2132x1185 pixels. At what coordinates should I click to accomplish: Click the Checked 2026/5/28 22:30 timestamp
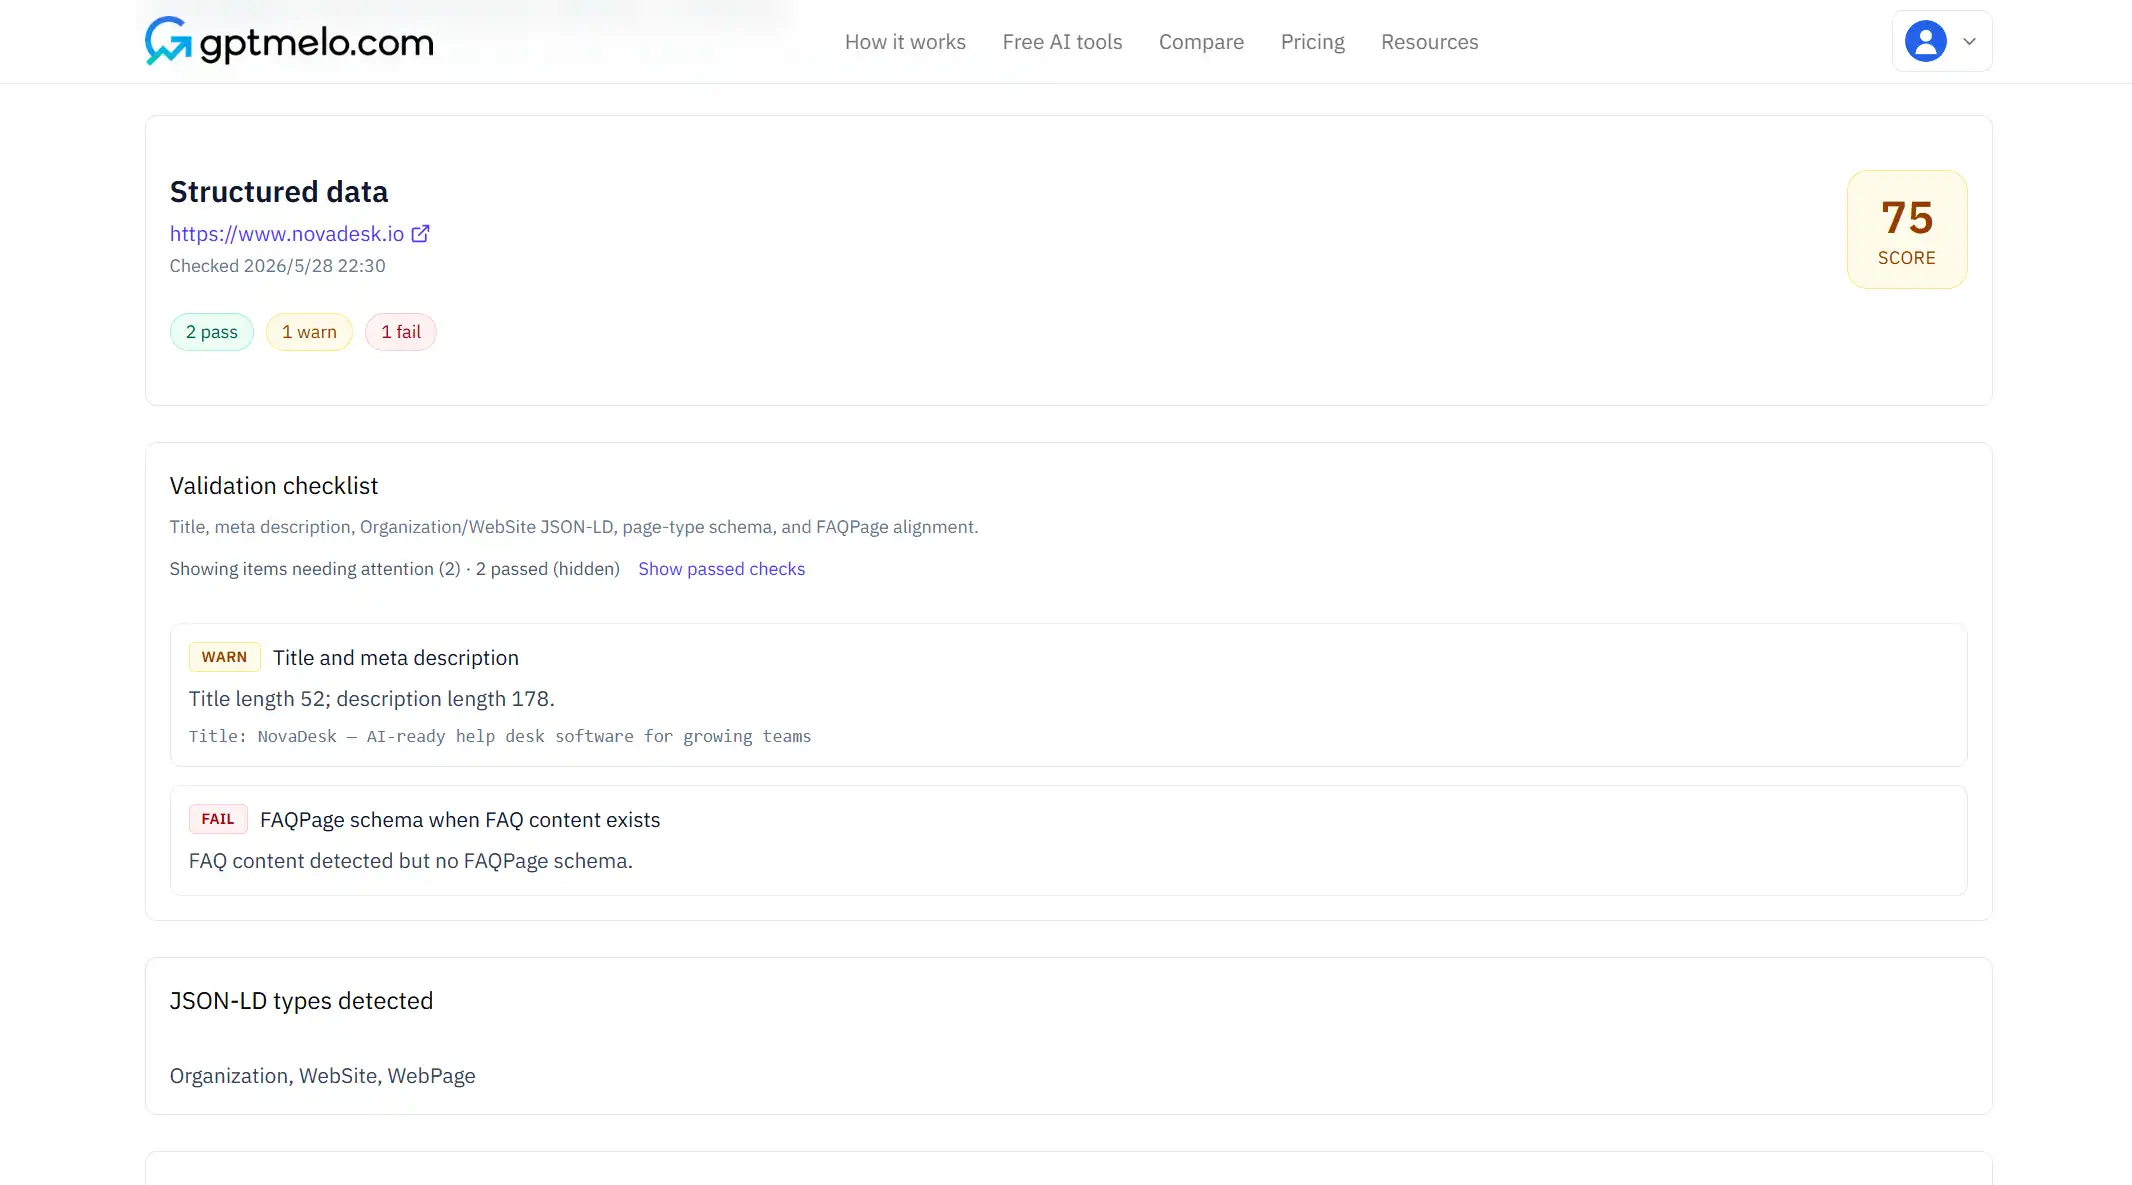coord(278,266)
